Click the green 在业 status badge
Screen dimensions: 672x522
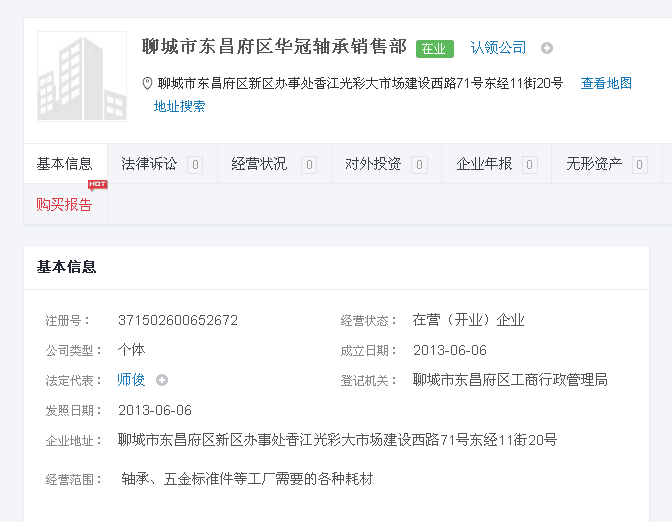point(435,48)
